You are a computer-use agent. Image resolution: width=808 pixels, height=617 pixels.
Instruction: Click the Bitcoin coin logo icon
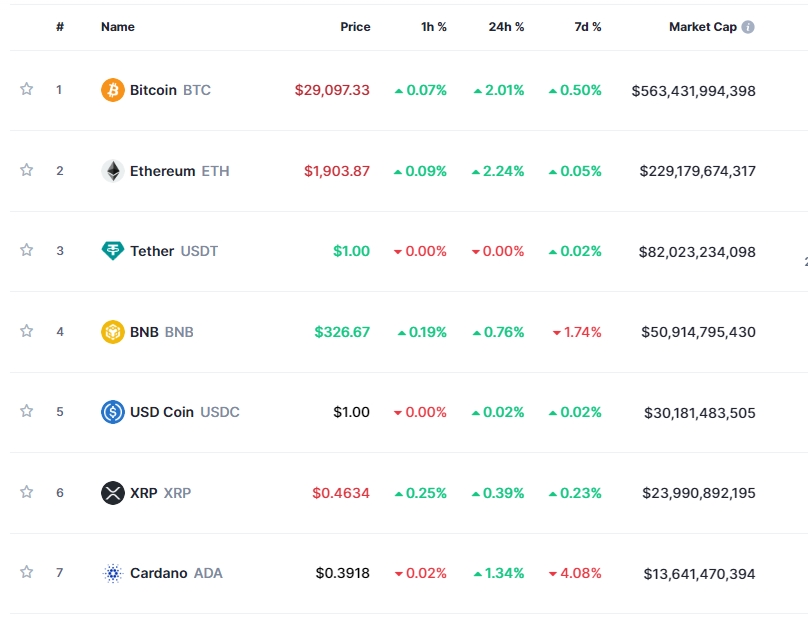point(113,90)
